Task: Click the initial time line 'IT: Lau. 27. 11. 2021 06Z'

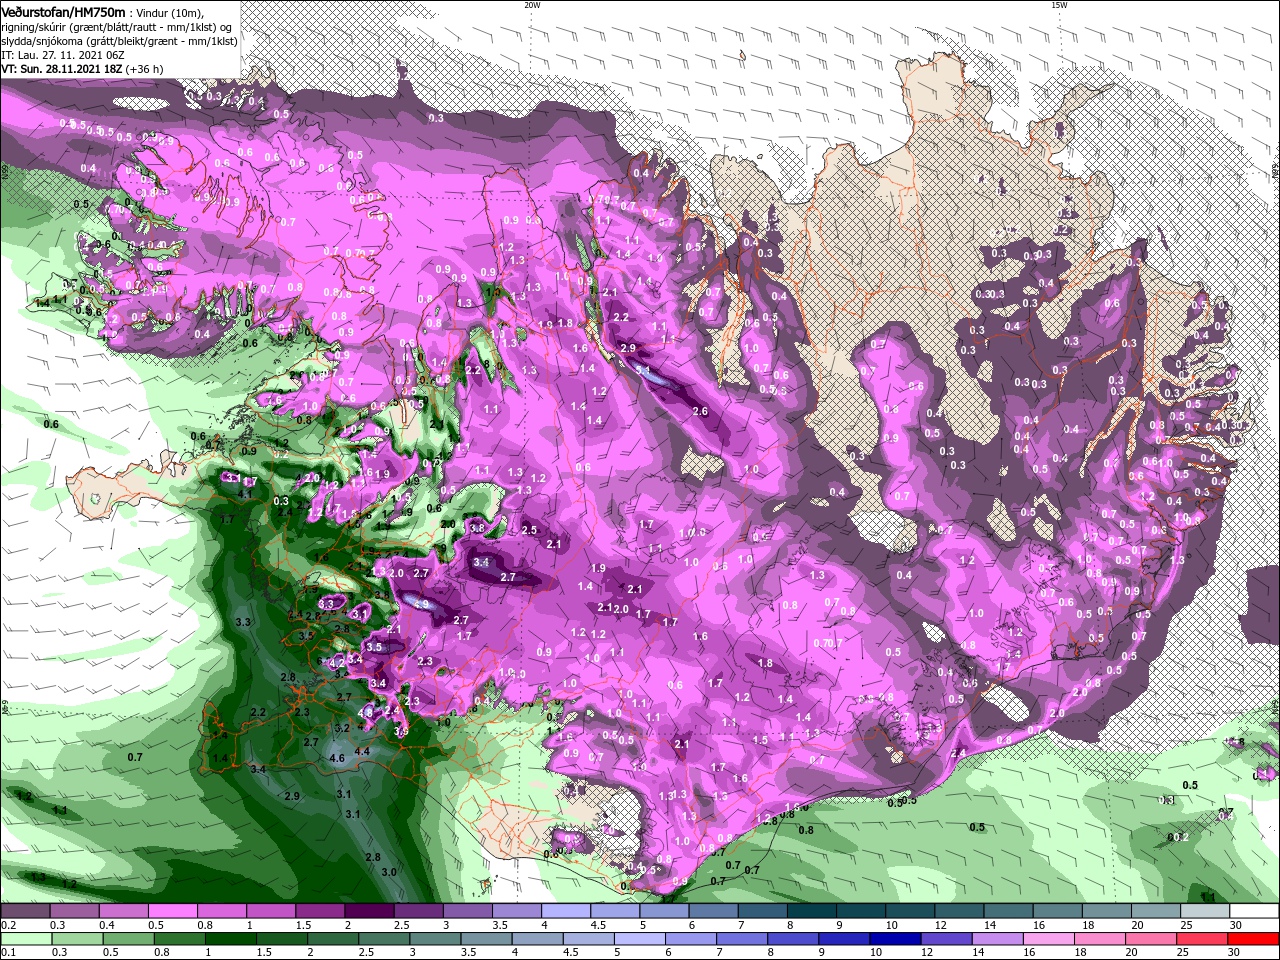Action: (x=62, y=55)
